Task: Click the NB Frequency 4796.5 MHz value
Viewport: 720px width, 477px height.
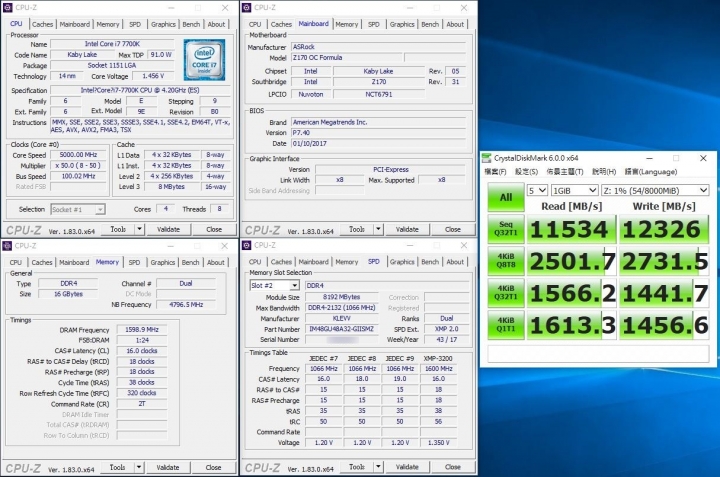Action: coord(186,304)
